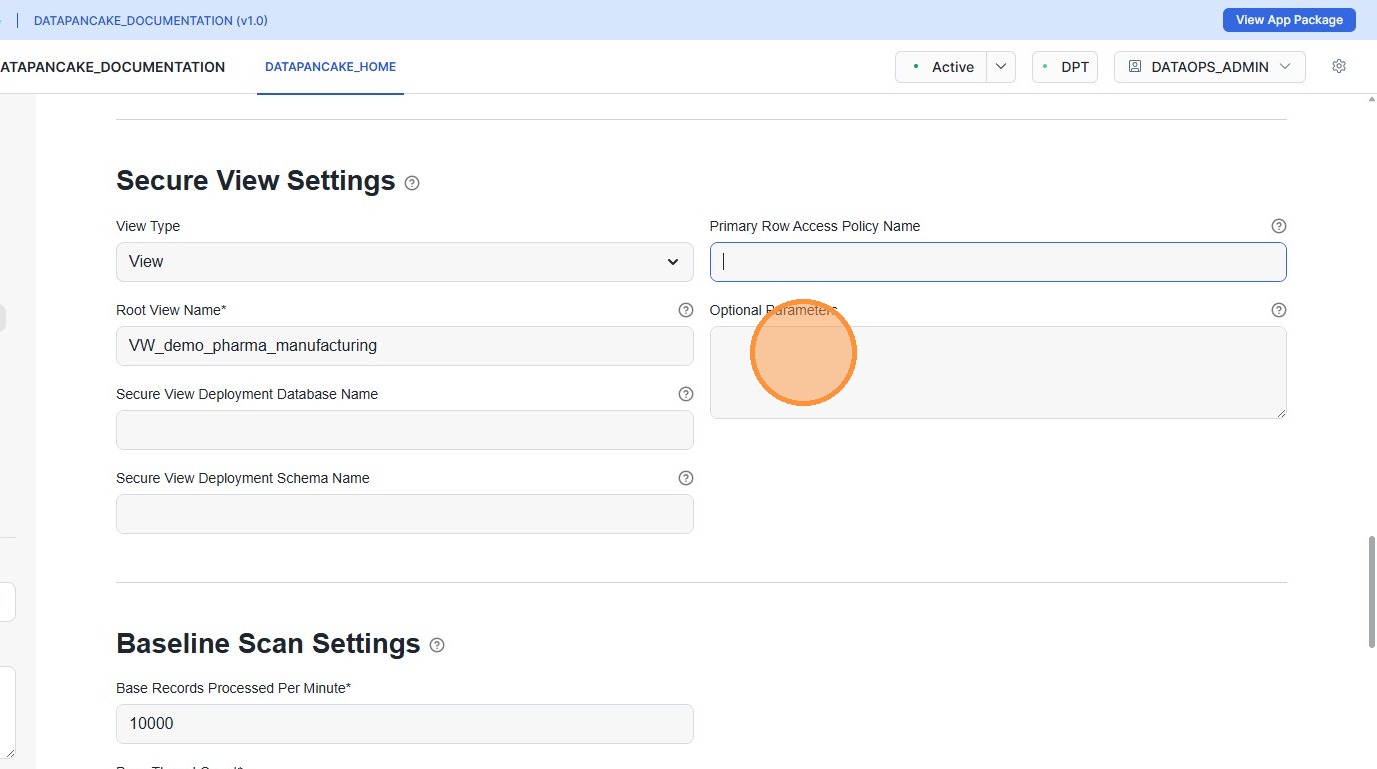Click help icon for Root View Name
Viewport: 1377px width, 769px height.
point(685,310)
